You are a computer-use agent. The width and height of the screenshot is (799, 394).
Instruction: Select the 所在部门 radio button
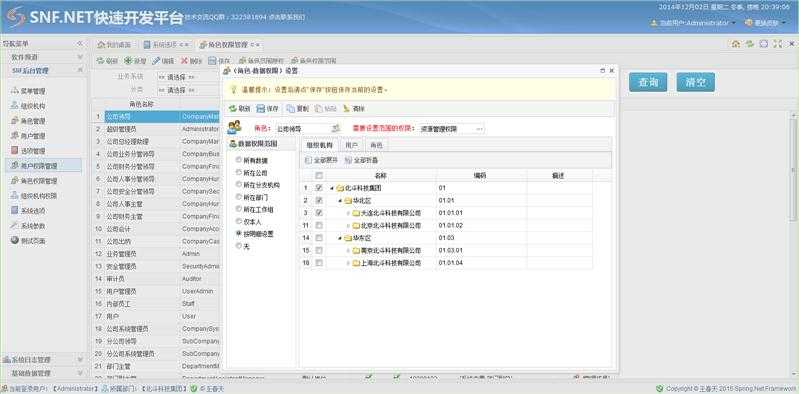click(238, 197)
